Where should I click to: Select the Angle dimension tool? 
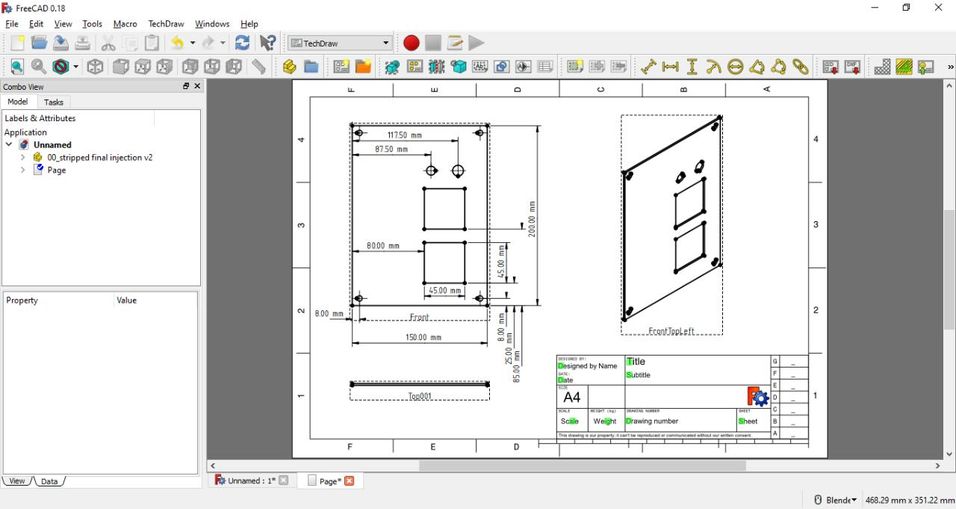tap(757, 66)
